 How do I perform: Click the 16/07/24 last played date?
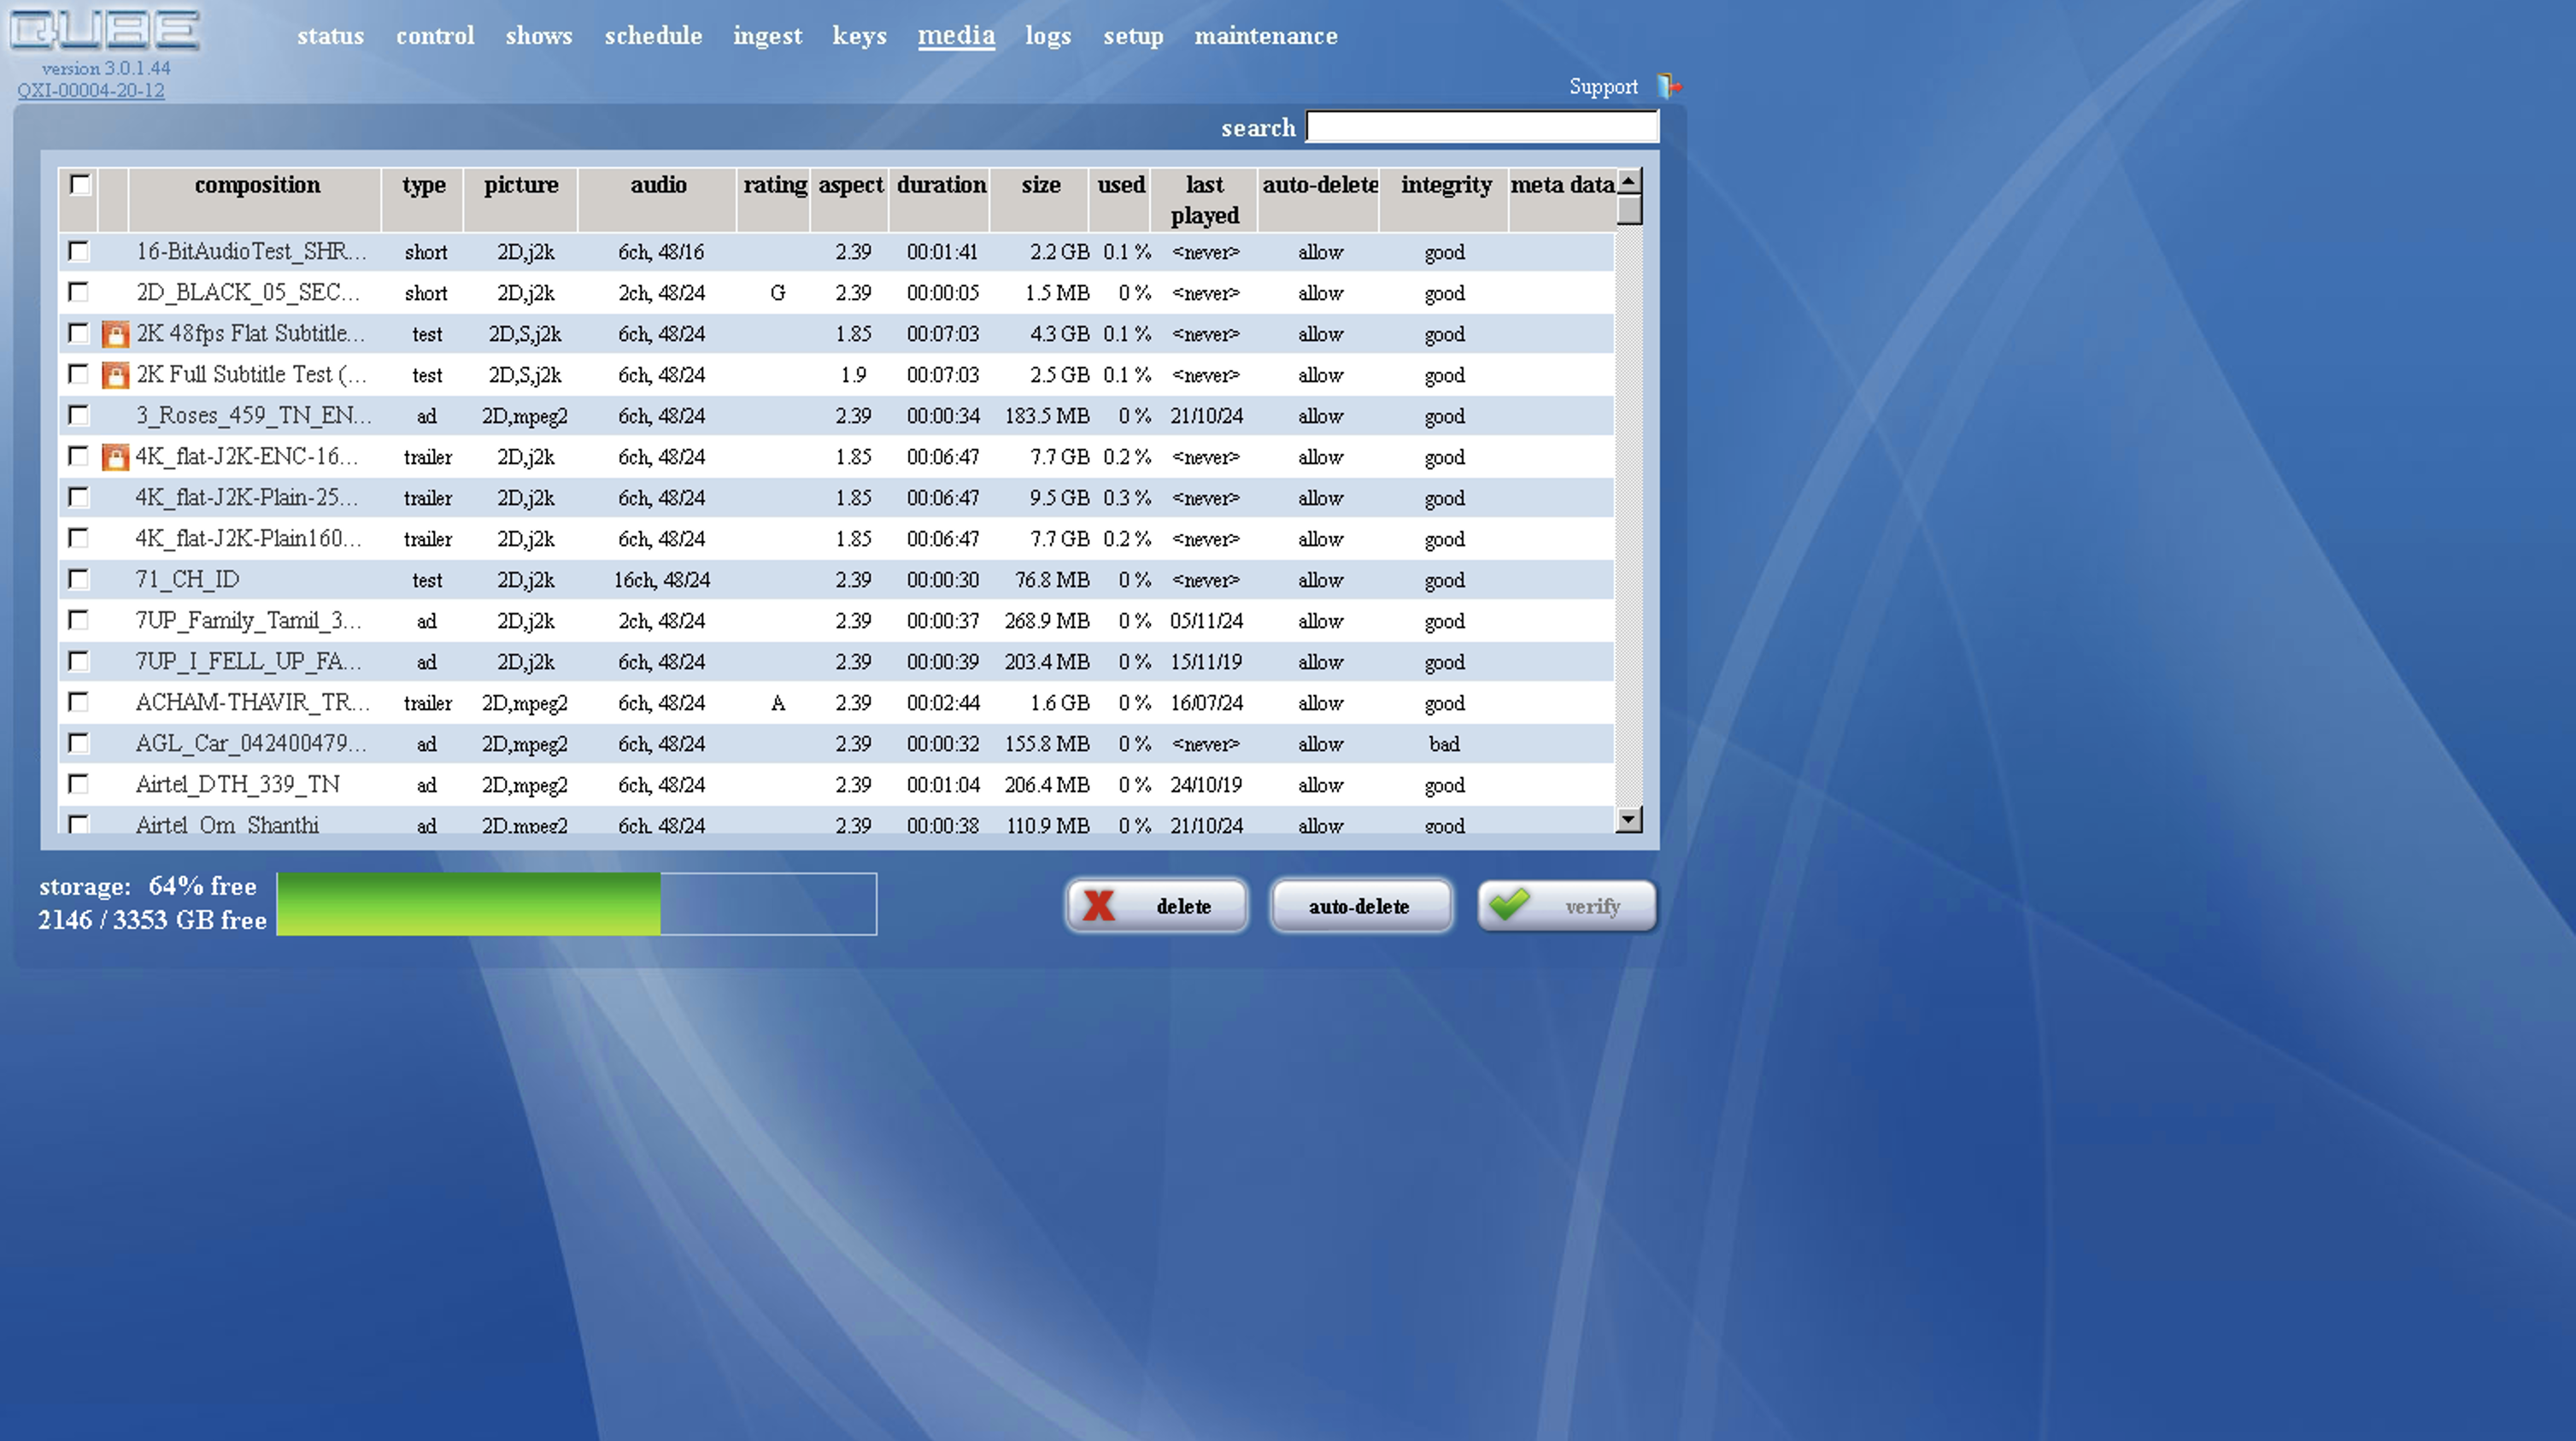click(x=1206, y=703)
